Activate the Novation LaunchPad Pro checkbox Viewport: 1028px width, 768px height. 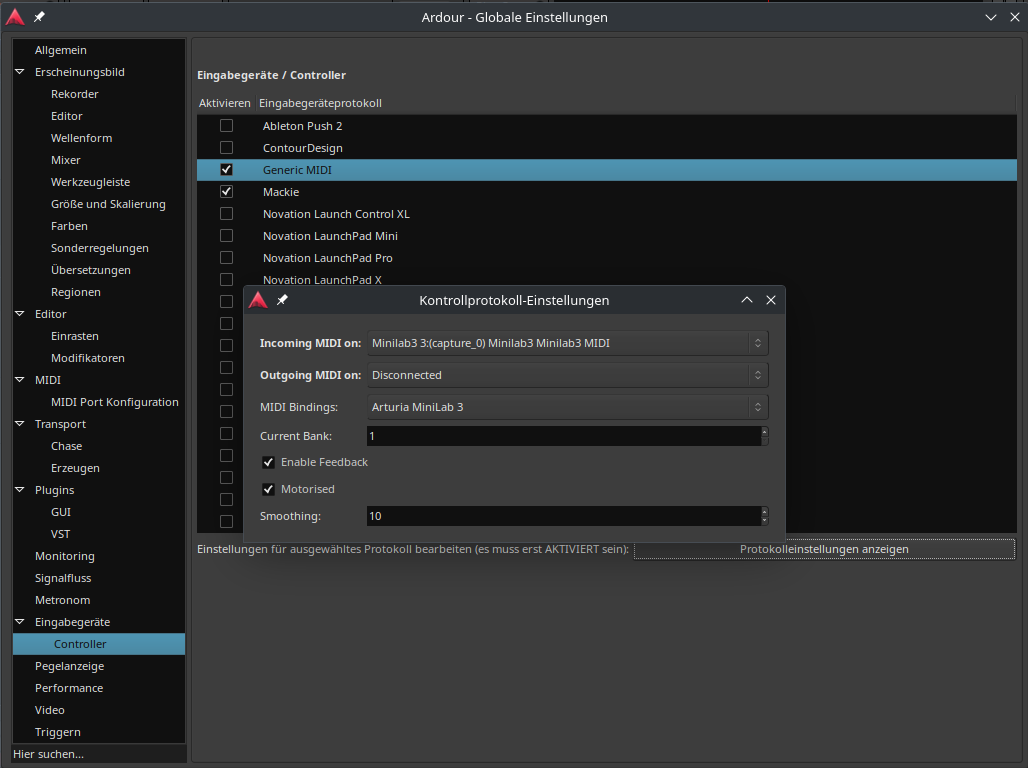(x=226, y=258)
